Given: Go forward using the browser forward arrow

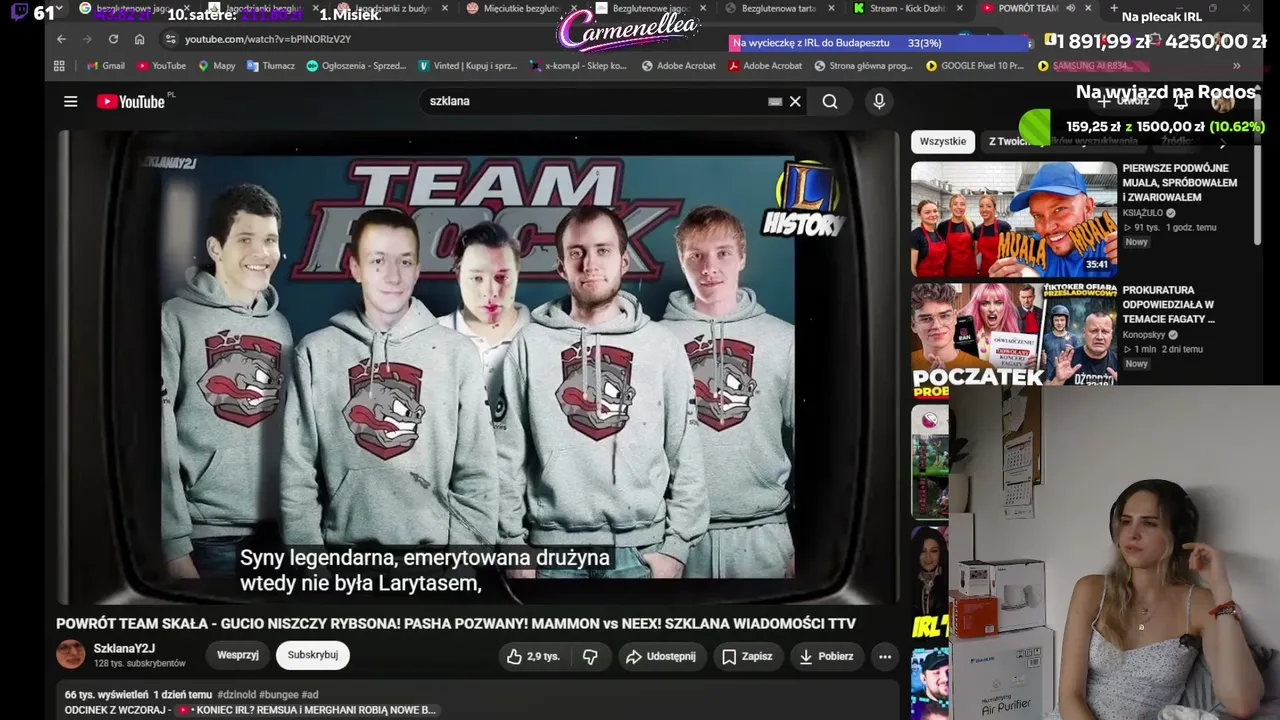Looking at the screenshot, I should [87, 39].
